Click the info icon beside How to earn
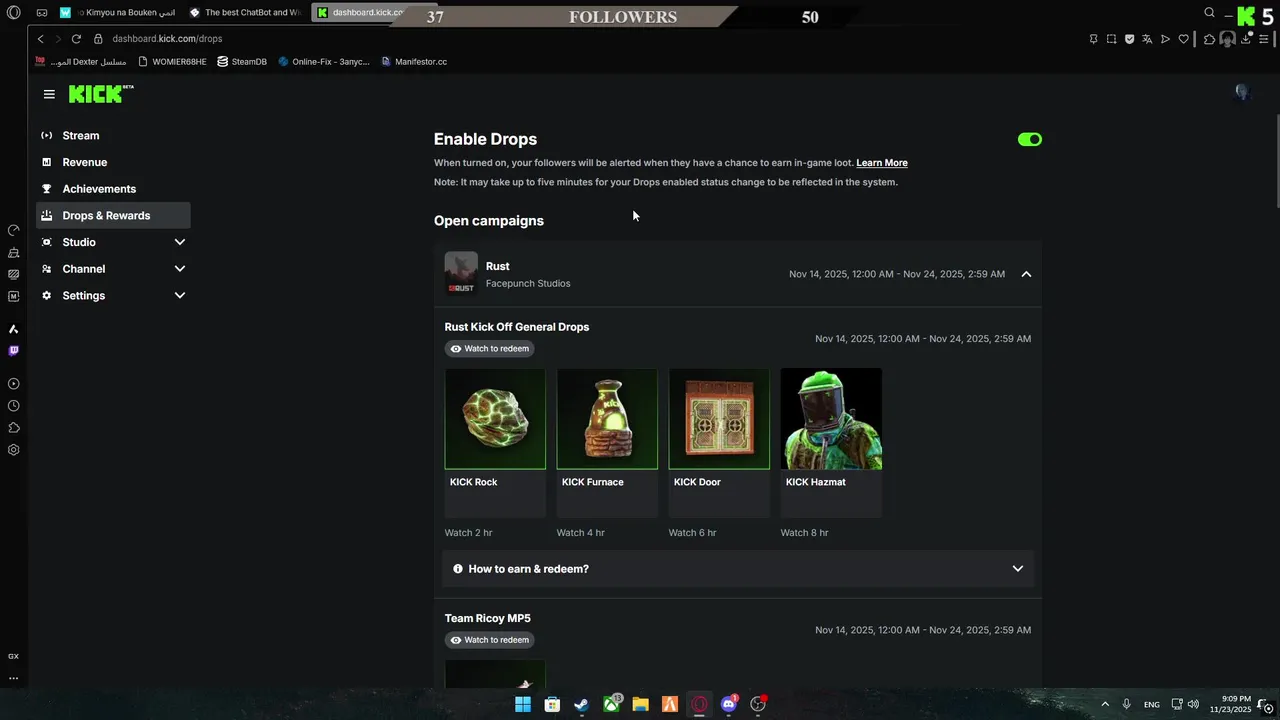Image resolution: width=1280 pixels, height=720 pixels. [x=458, y=569]
